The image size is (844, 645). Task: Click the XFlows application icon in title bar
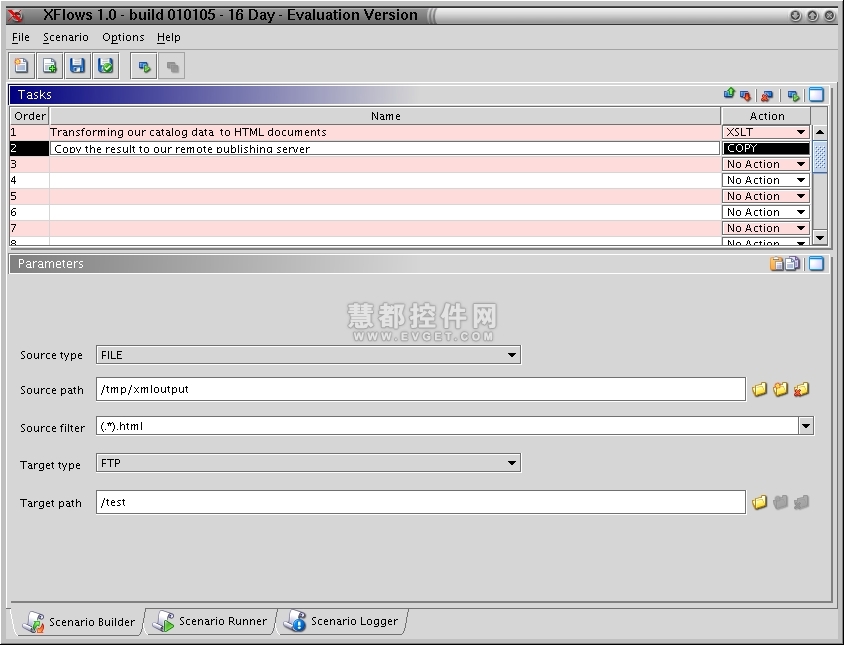point(16,16)
